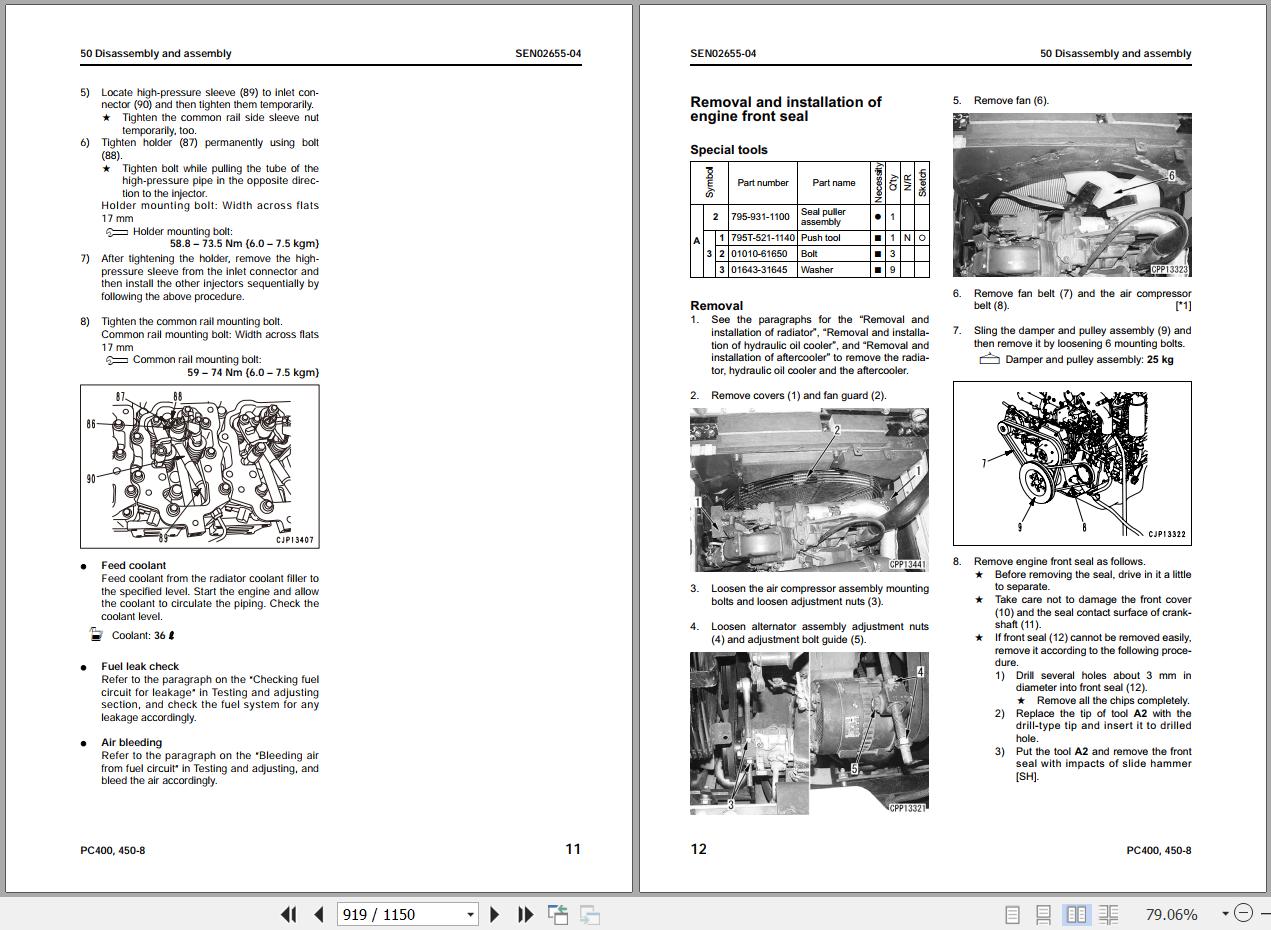Click page number 11 at page bottom
The image size is (1271, 930).
[x=573, y=849]
